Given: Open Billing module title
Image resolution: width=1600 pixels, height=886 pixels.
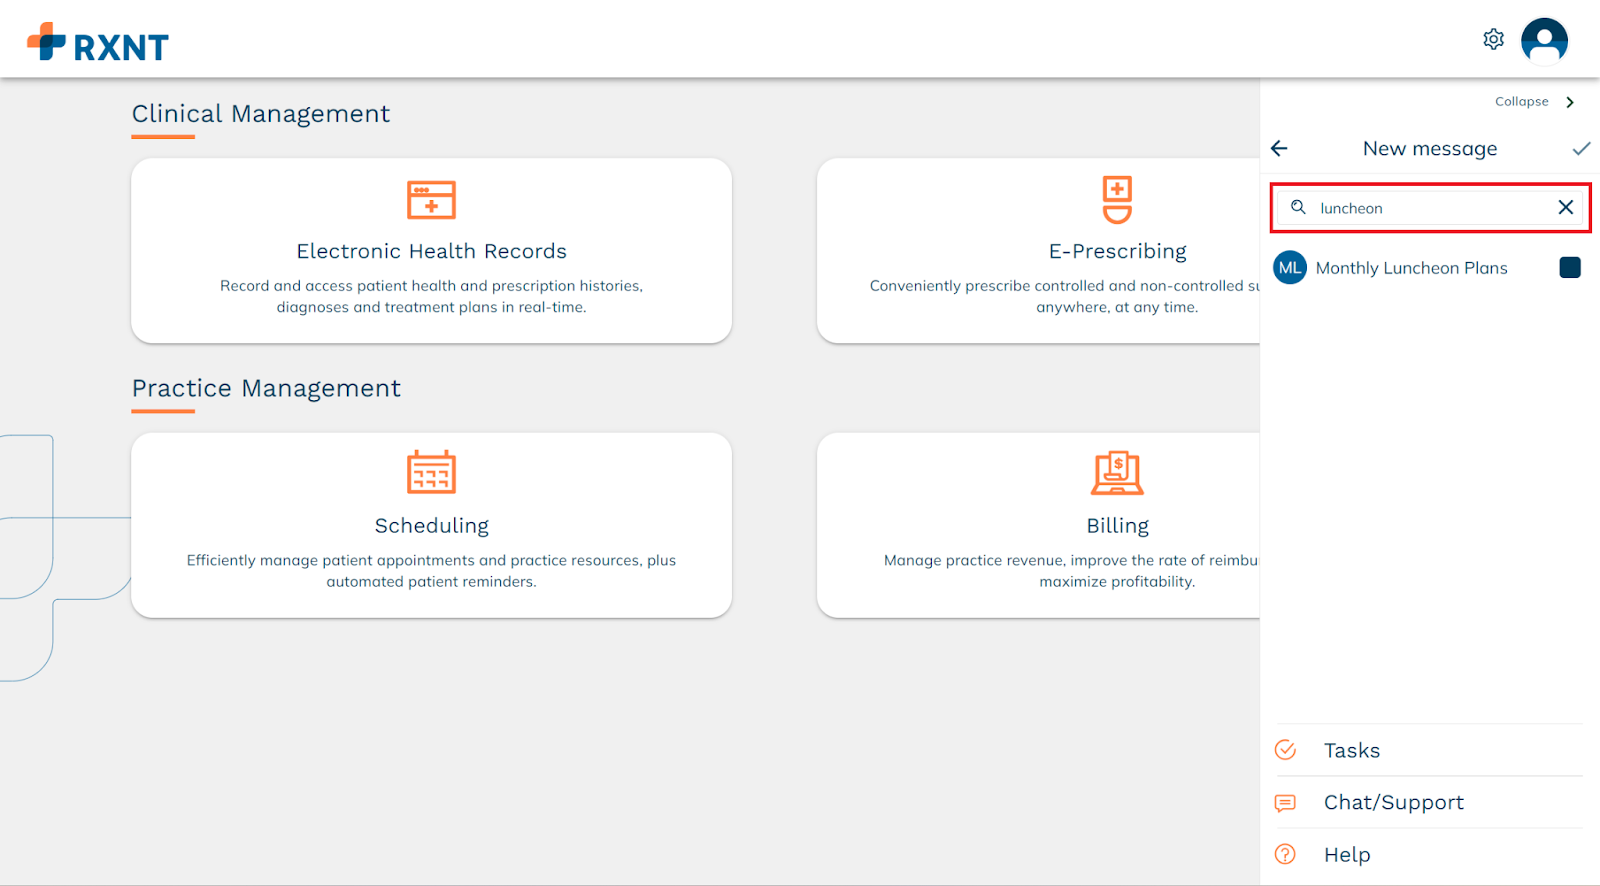Looking at the screenshot, I should tap(1117, 526).
